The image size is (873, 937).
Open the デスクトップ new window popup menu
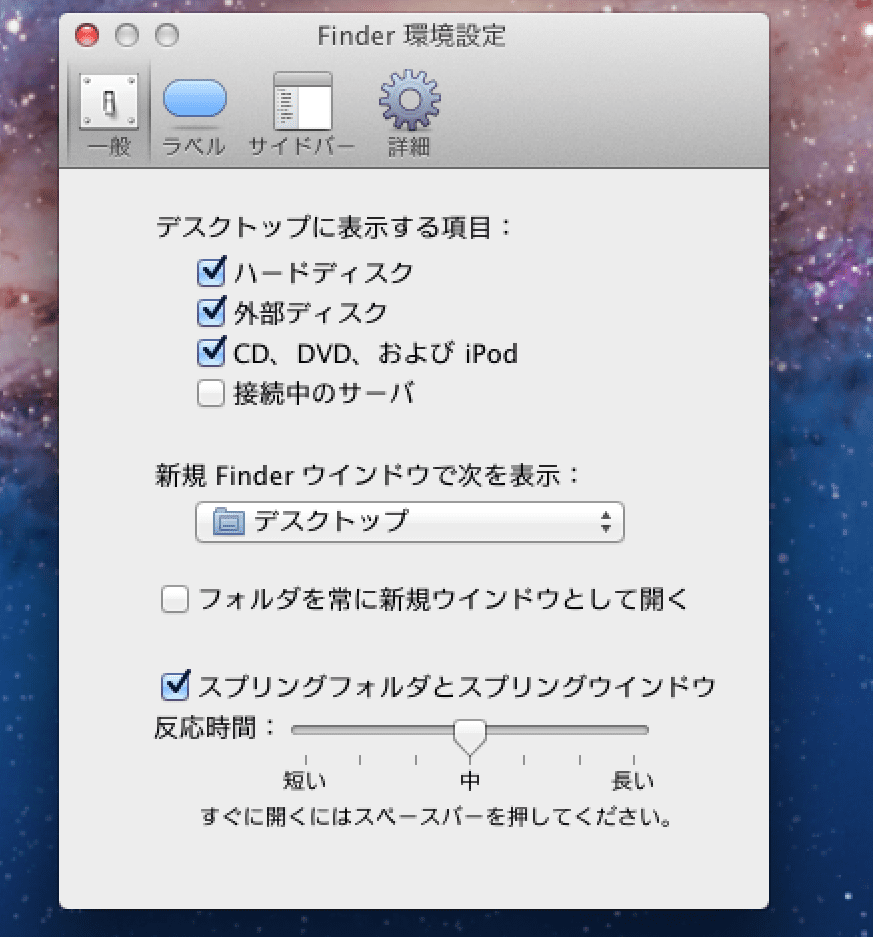(x=410, y=522)
